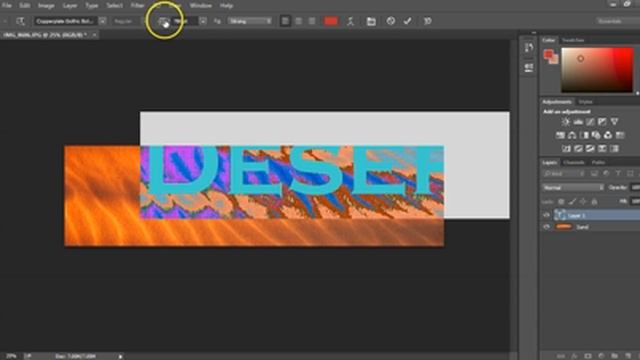Switch to the Styles tab

[585, 102]
